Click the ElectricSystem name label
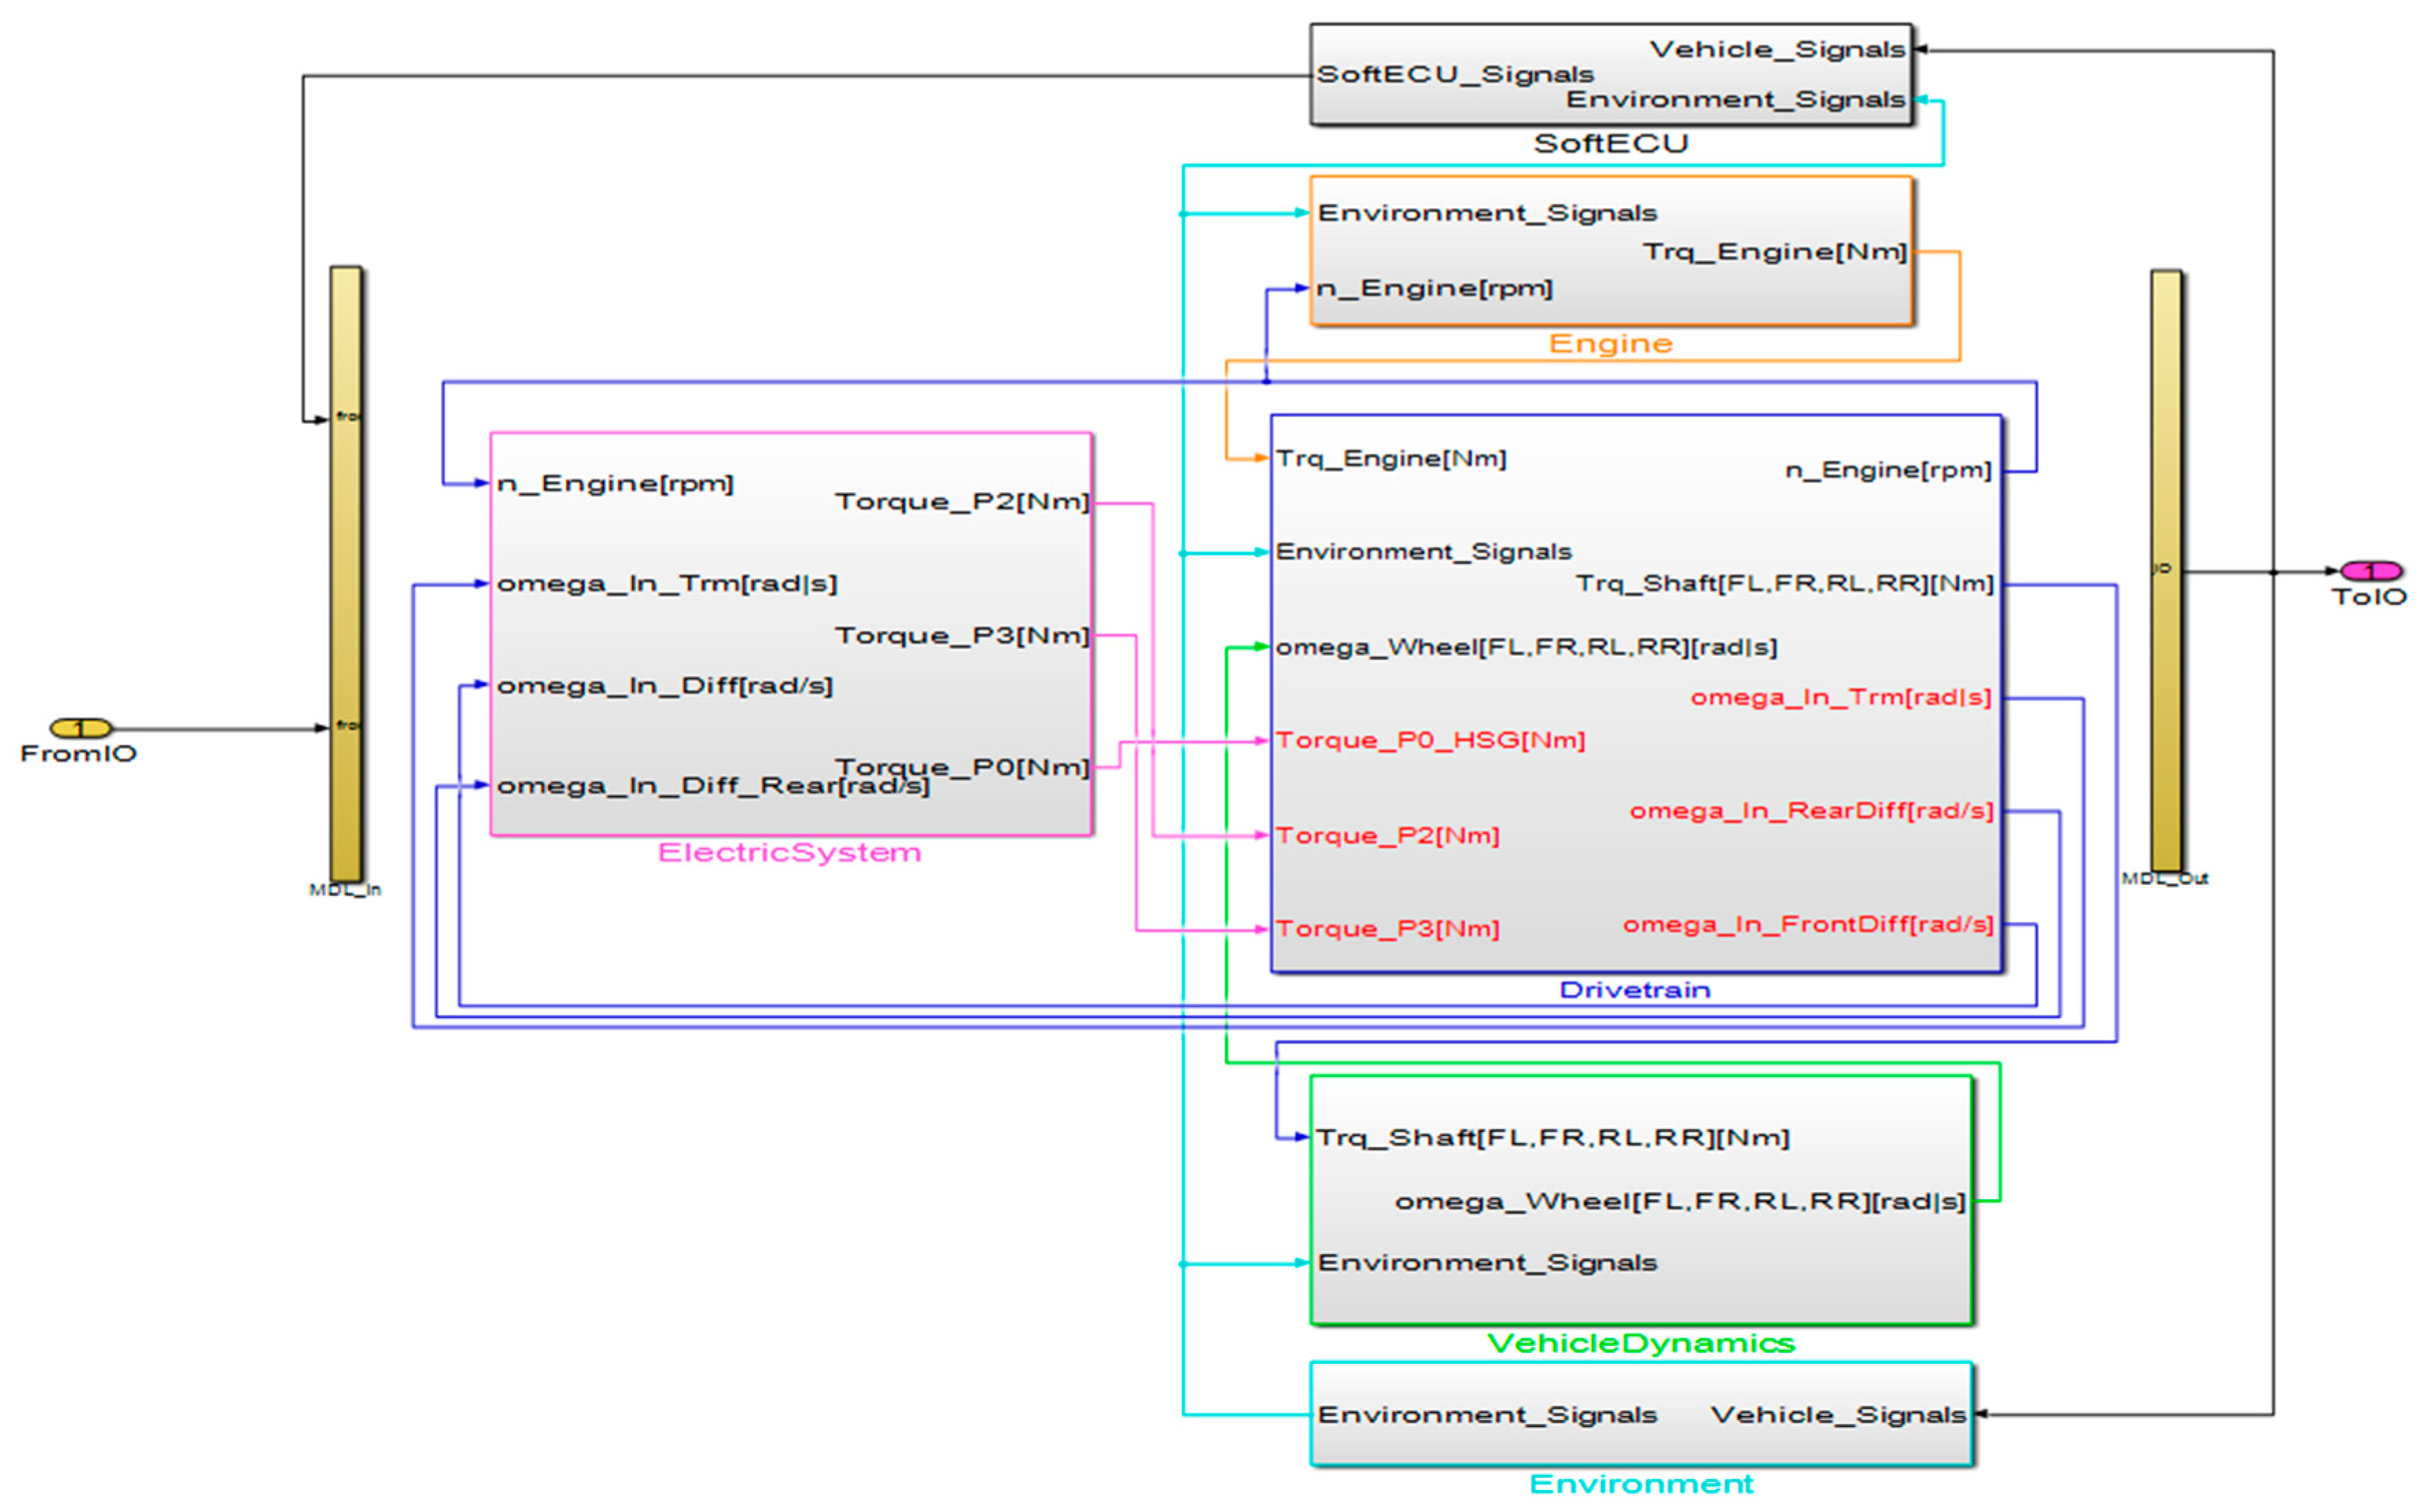This screenshot has width=2425, height=1512. click(789, 852)
